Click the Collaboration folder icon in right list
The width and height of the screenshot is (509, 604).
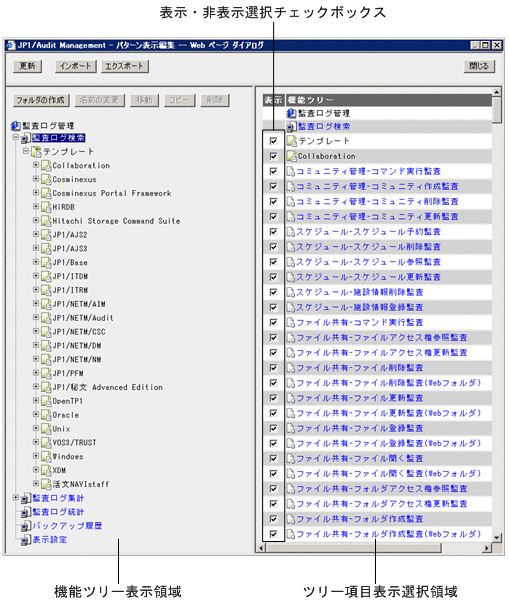tap(292, 156)
